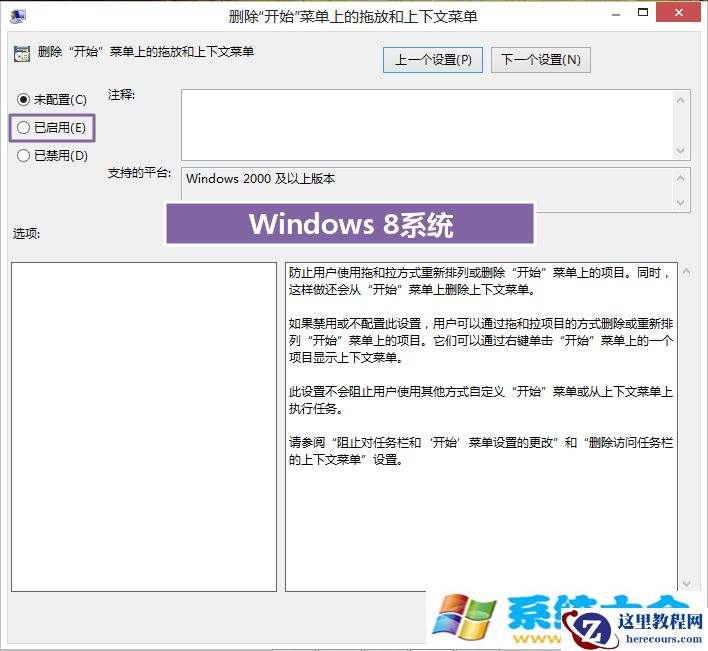The width and height of the screenshot is (708, 651).
Task: Click the help description scroll down arrow
Action: [686, 583]
